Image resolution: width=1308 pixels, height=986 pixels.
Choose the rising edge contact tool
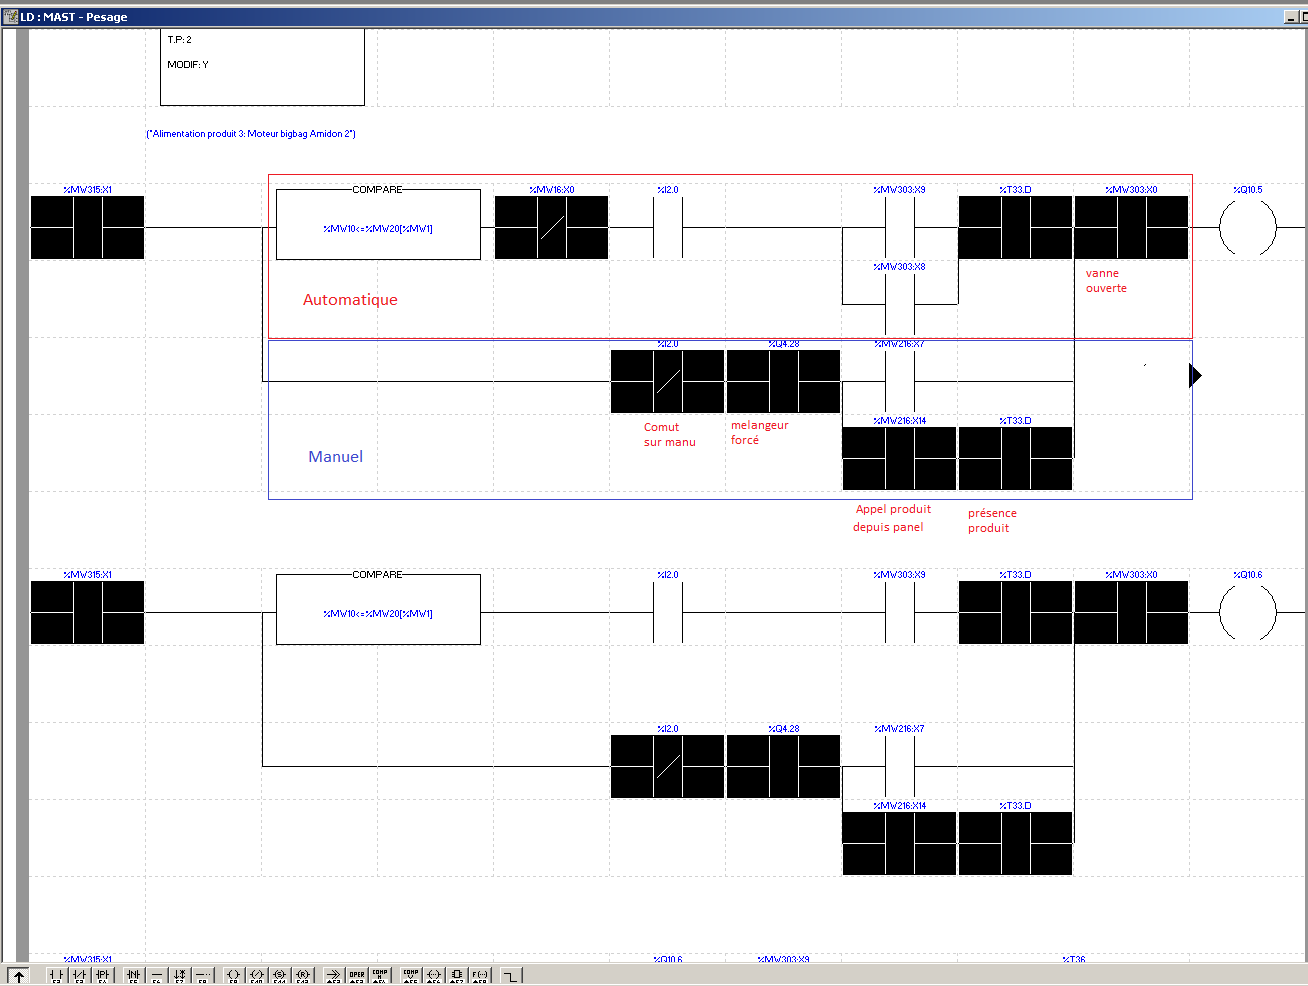(x=102, y=975)
